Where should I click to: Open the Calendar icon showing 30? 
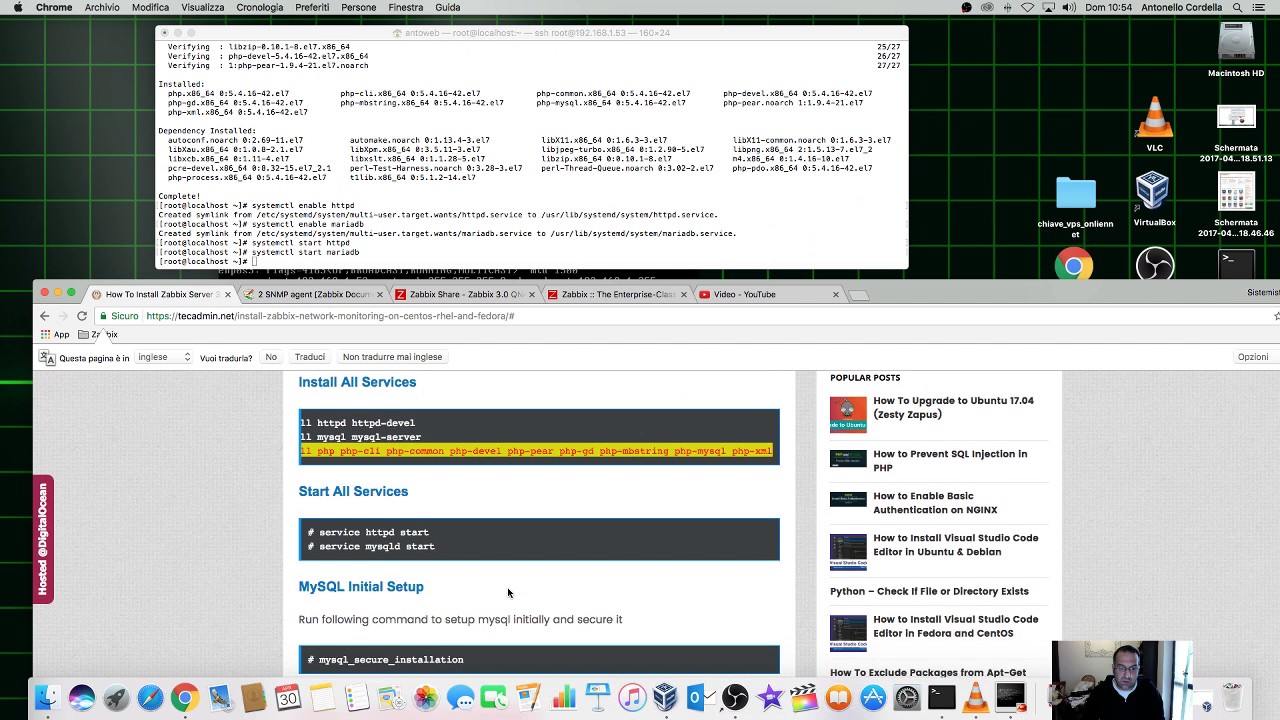click(x=288, y=698)
